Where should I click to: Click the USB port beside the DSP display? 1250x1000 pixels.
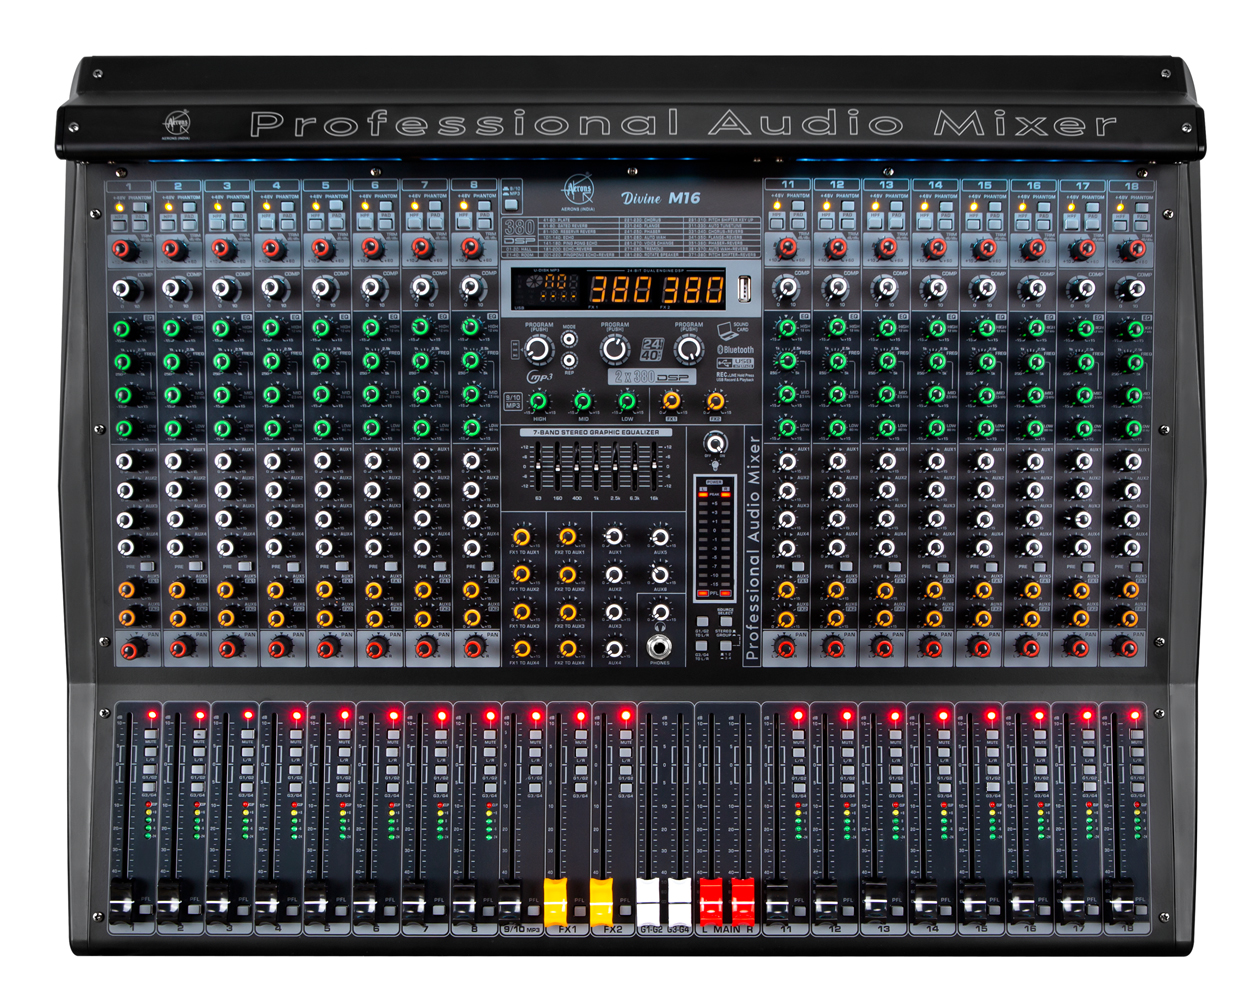click(x=744, y=289)
